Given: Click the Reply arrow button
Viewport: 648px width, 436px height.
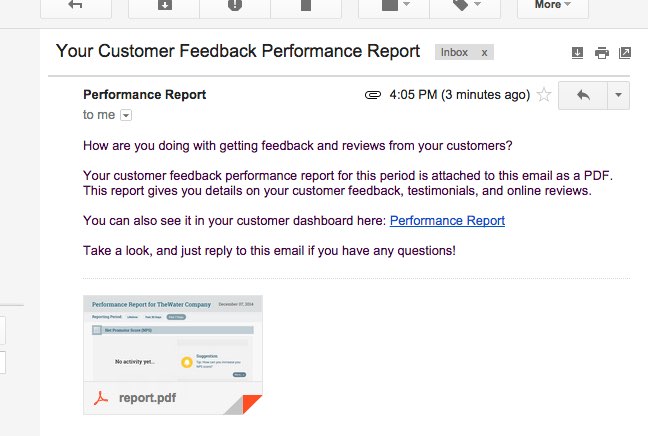Looking at the screenshot, I should [x=583, y=95].
